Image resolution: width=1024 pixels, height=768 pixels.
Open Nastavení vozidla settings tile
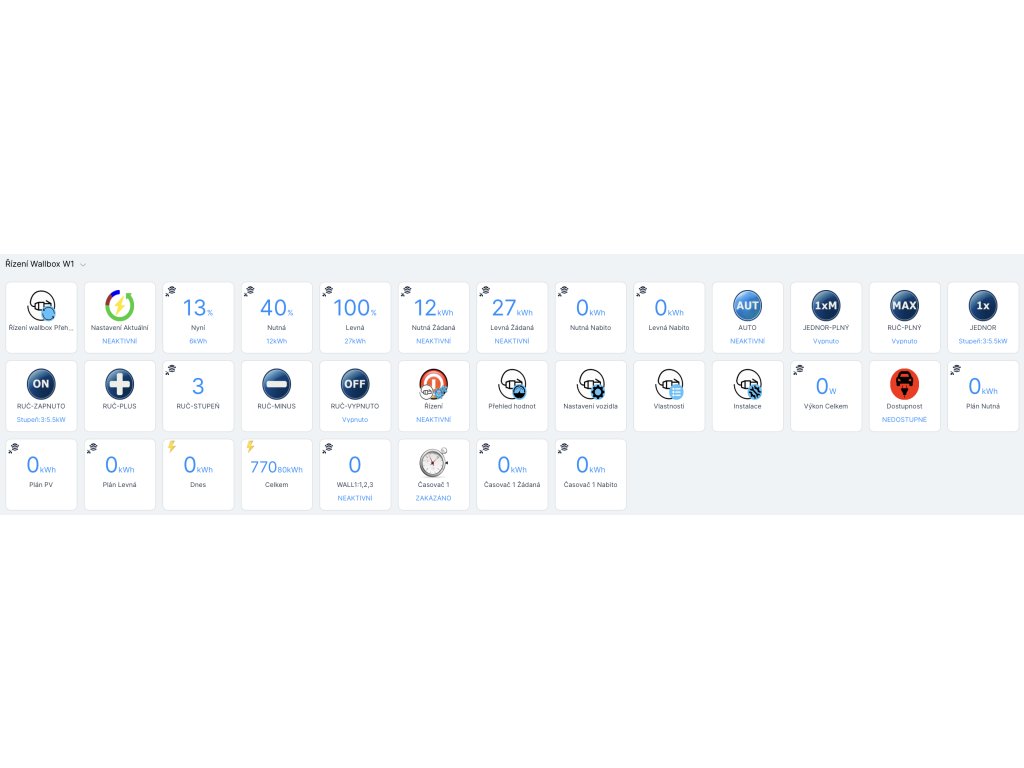point(590,396)
